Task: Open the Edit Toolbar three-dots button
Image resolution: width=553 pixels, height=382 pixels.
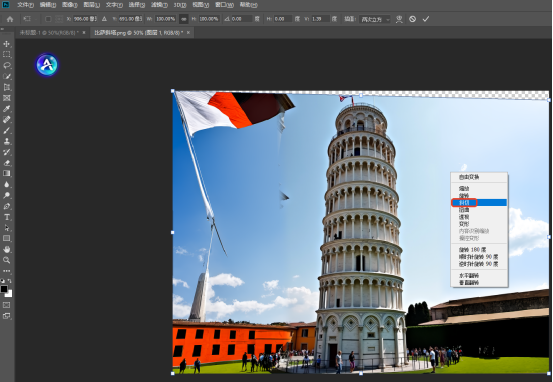Action: coord(6,271)
